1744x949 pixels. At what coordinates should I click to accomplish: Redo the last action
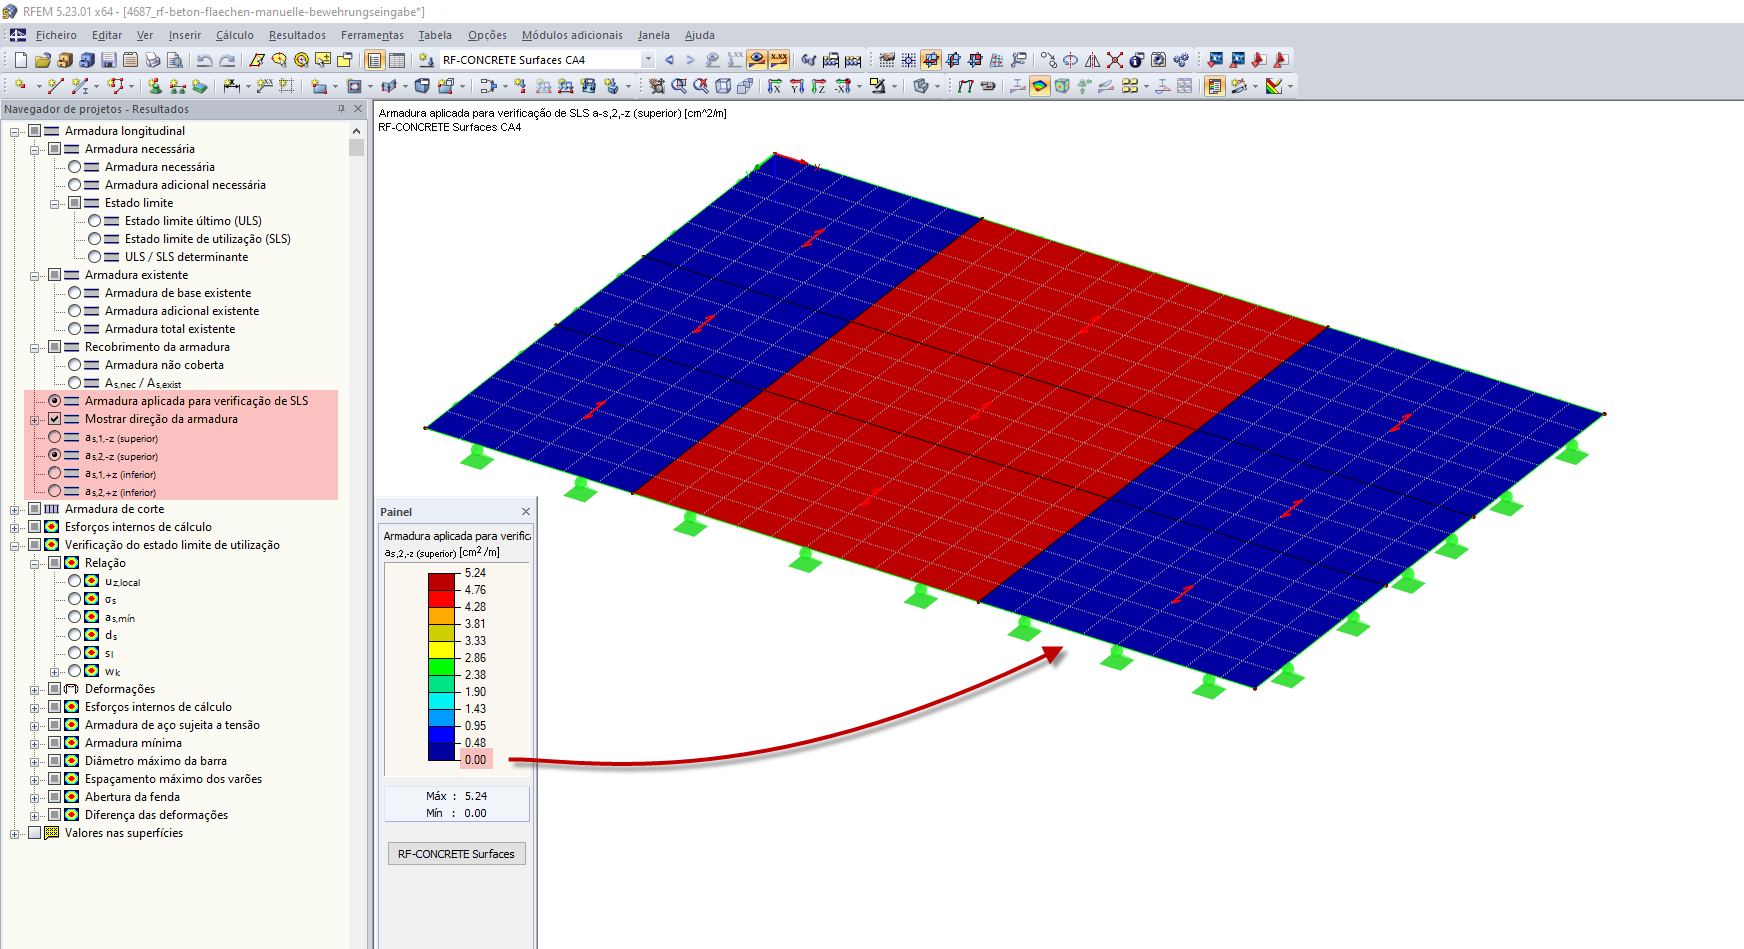[227, 60]
